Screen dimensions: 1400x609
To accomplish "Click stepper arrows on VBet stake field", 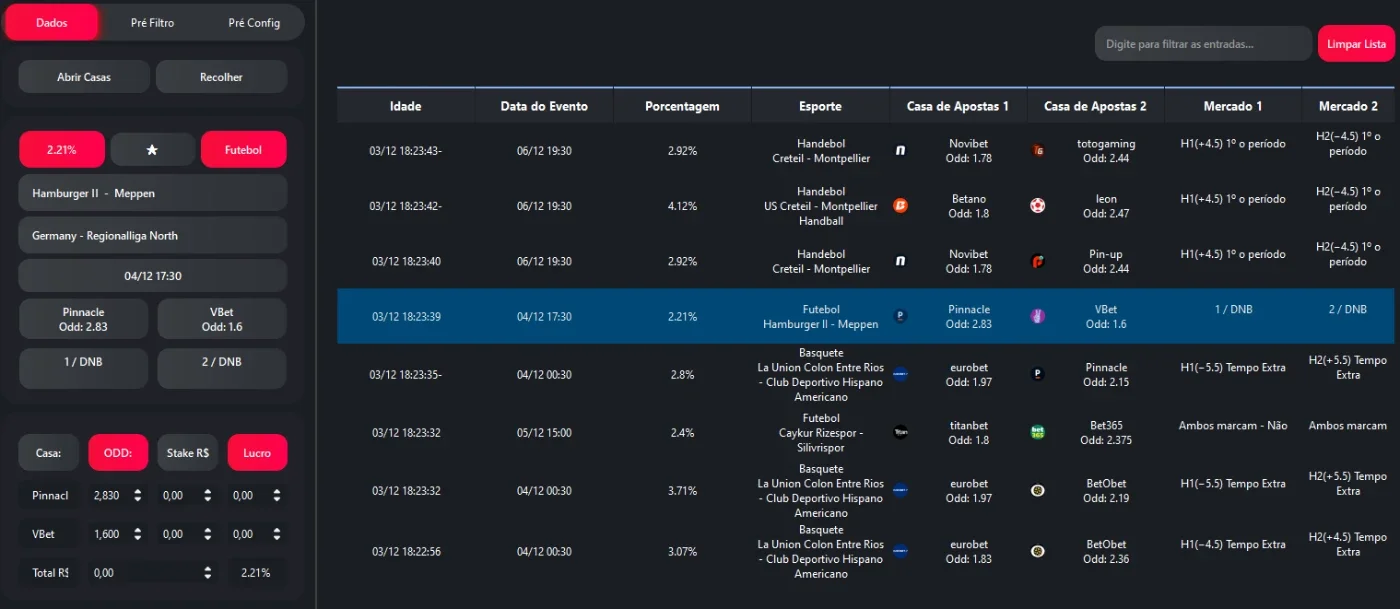I will (x=208, y=534).
